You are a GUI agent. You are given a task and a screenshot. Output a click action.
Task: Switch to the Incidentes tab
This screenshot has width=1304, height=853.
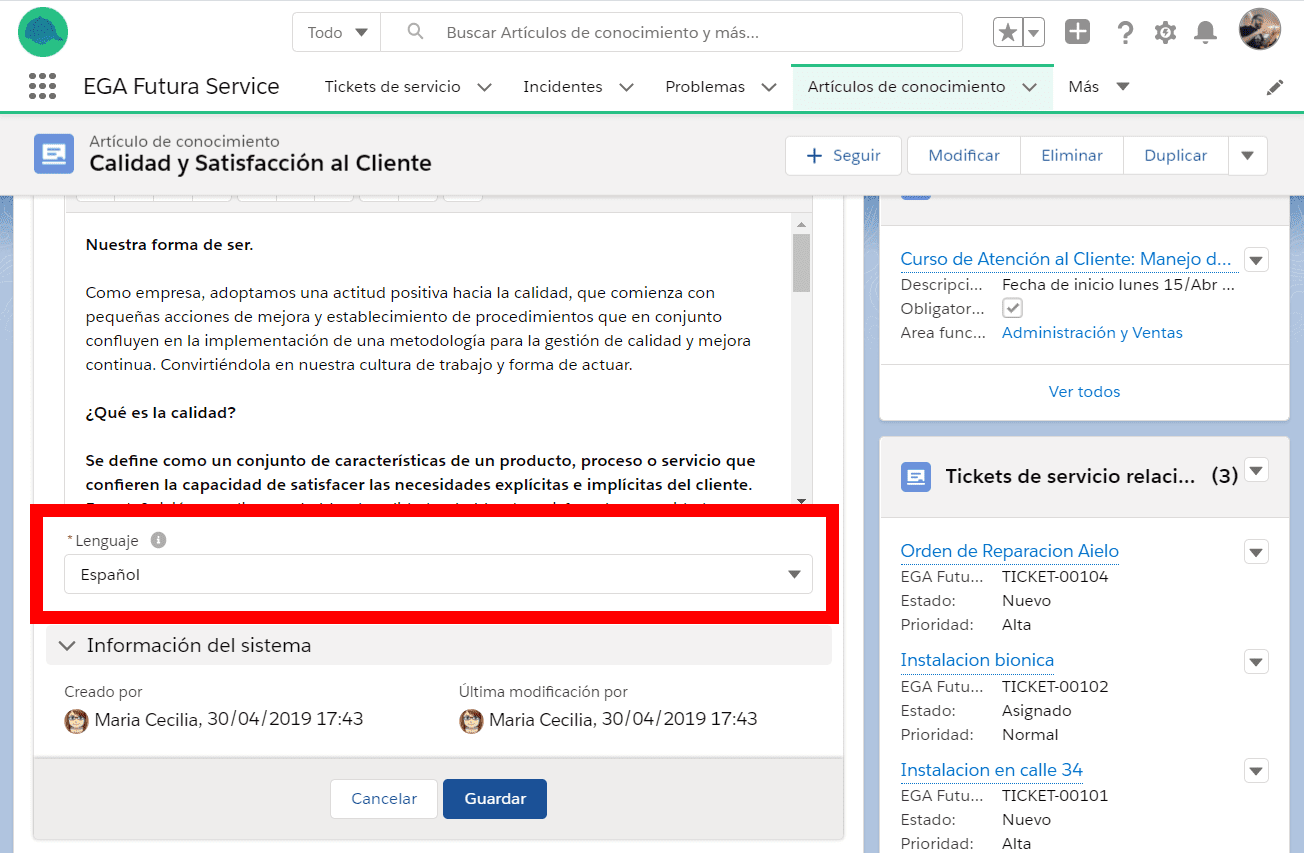tap(562, 87)
